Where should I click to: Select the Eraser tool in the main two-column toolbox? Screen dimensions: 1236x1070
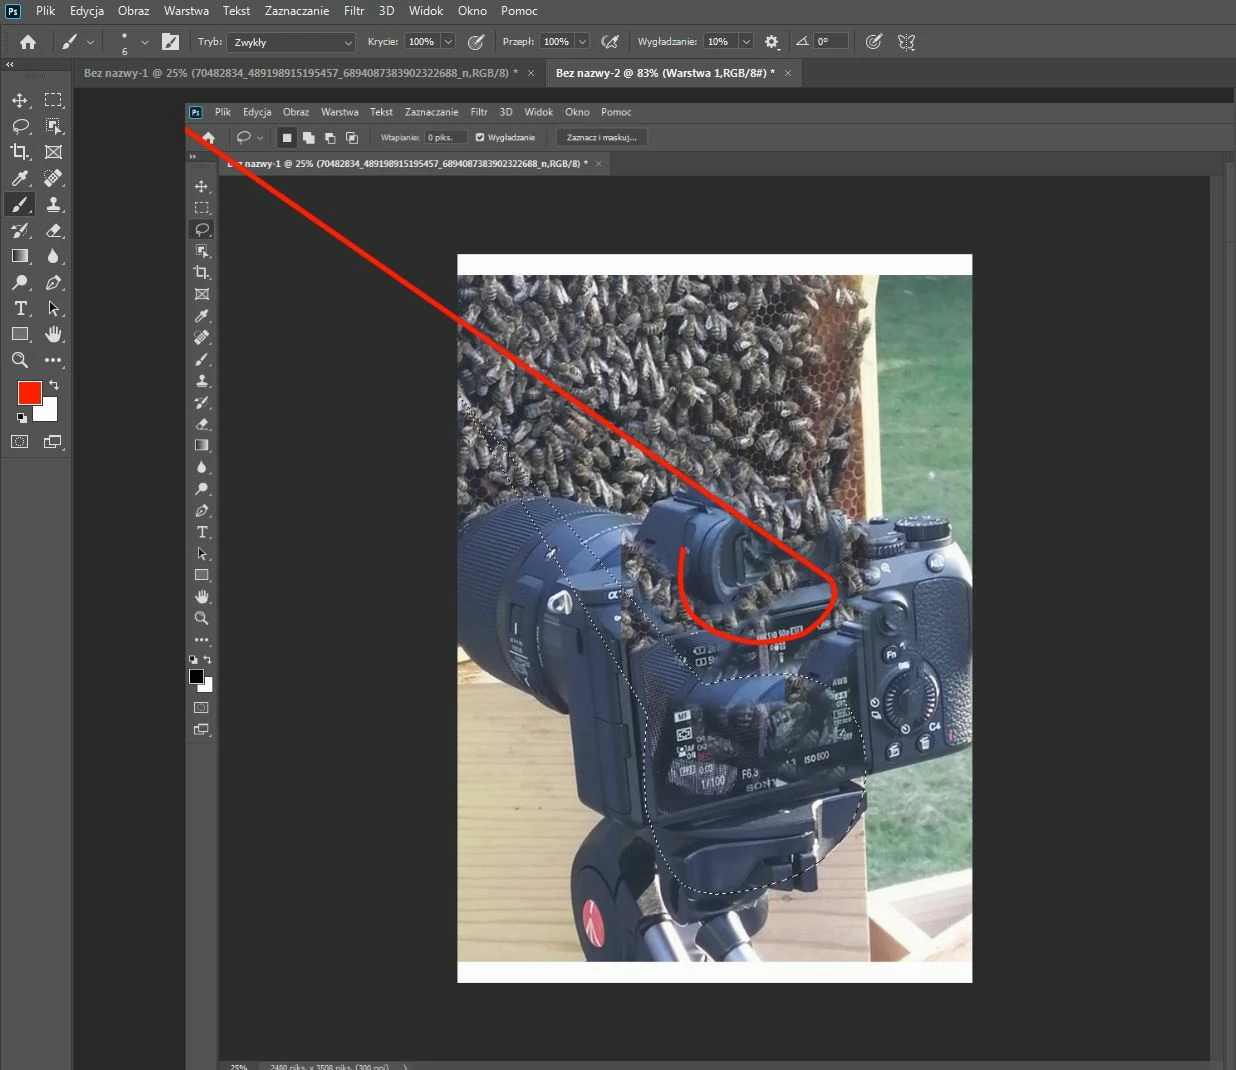click(54, 230)
